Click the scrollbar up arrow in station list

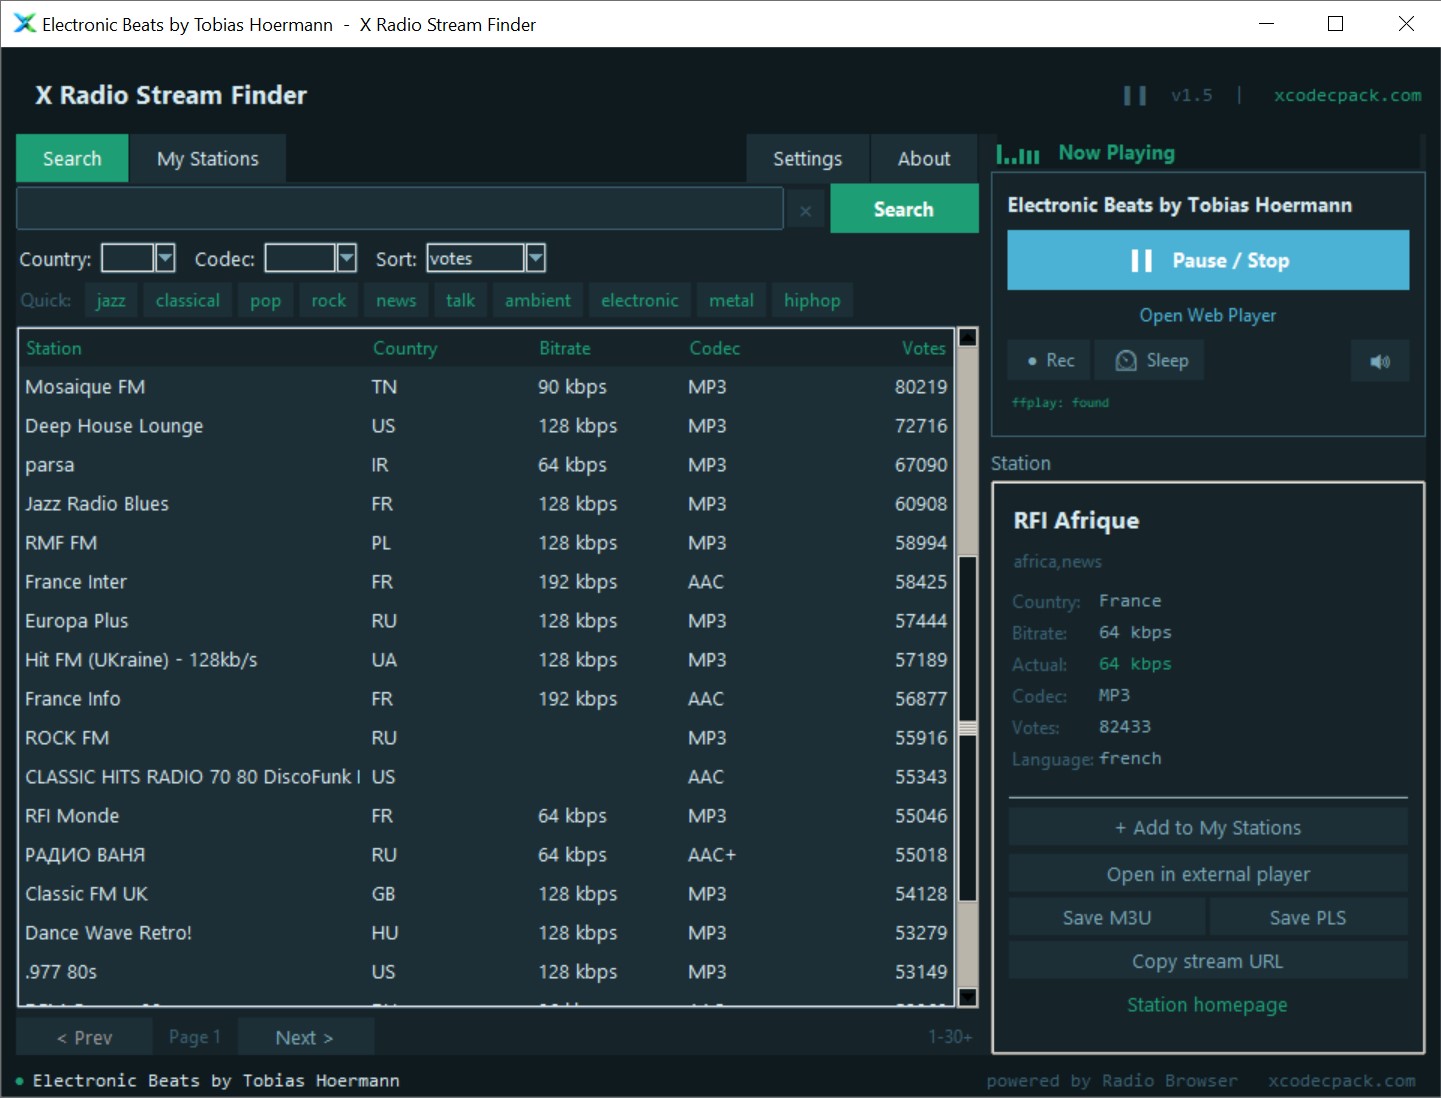(967, 338)
